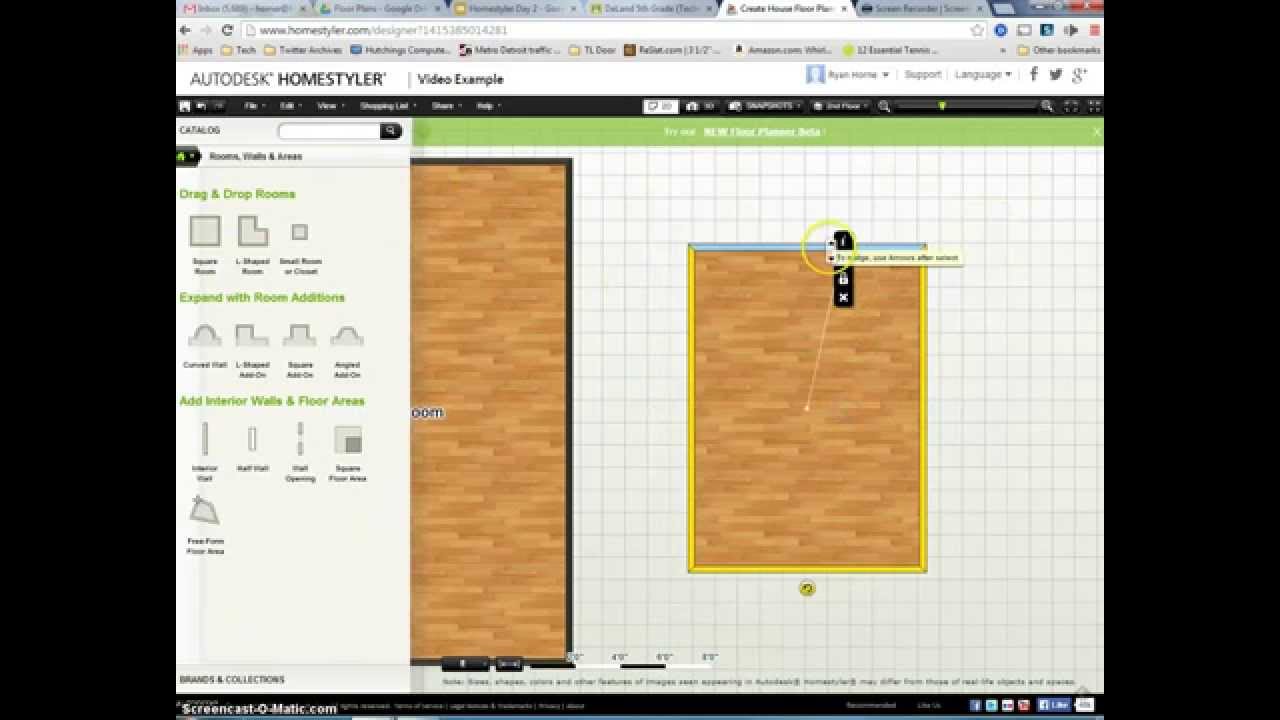Click the rotate handle below the room
Screen dimensions: 1280x720
807,588
